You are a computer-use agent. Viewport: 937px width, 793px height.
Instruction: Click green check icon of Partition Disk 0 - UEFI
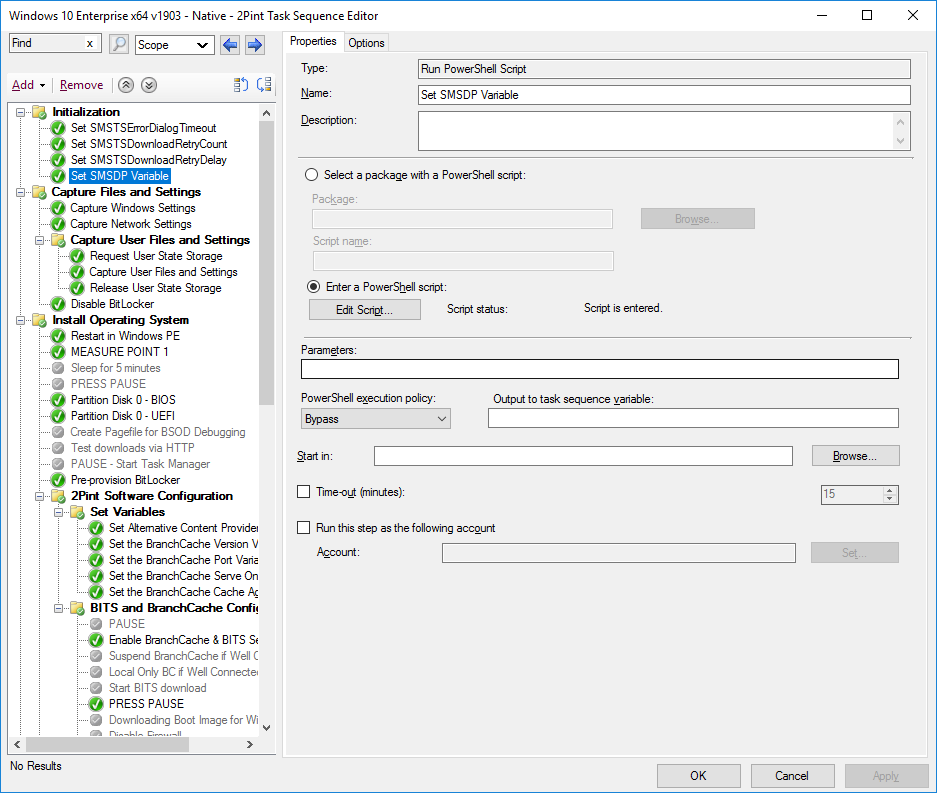pyautogui.click(x=58, y=416)
